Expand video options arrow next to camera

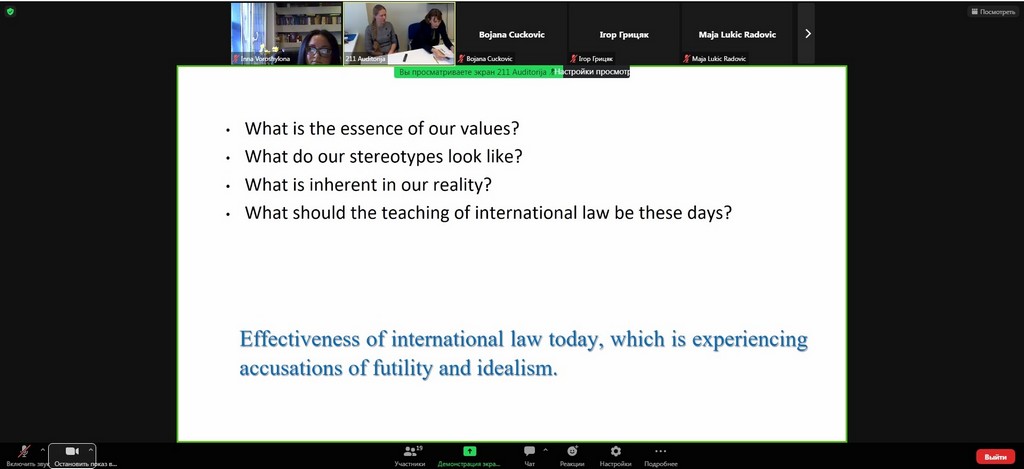coord(91,450)
